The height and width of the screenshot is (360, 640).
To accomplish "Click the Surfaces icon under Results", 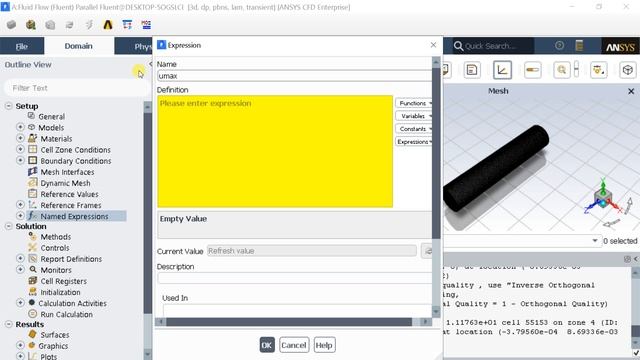I will click(32, 334).
